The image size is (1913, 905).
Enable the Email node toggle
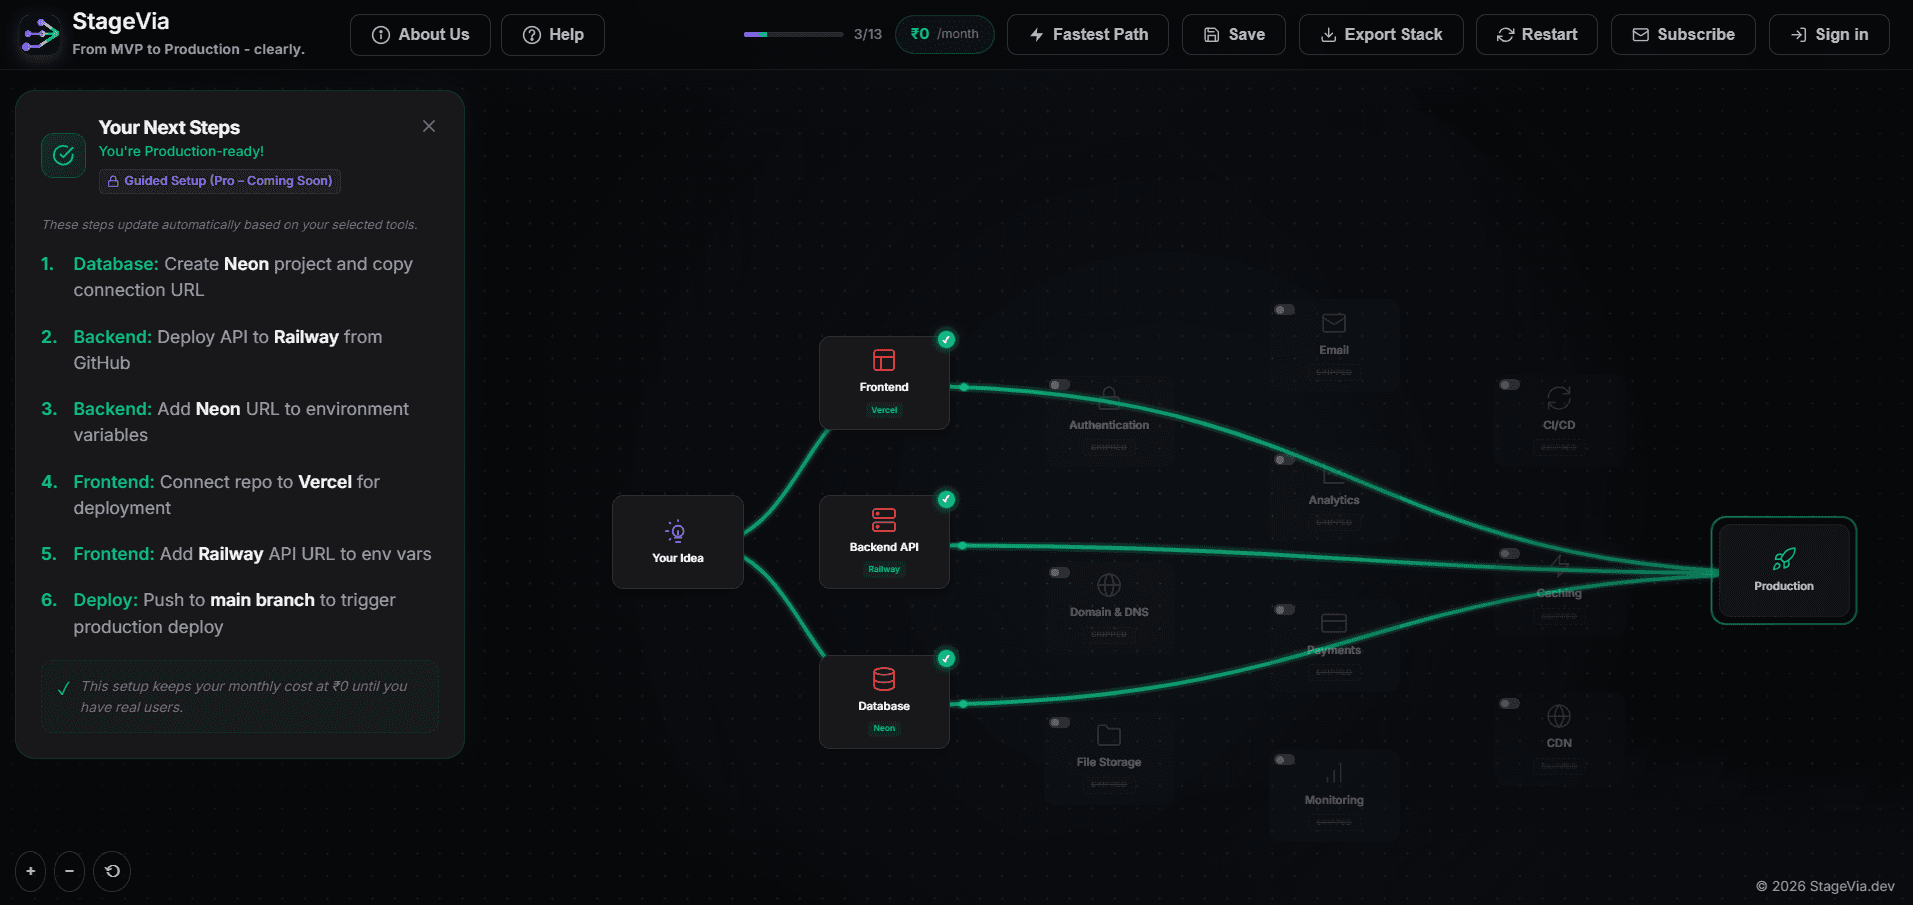[x=1285, y=310]
